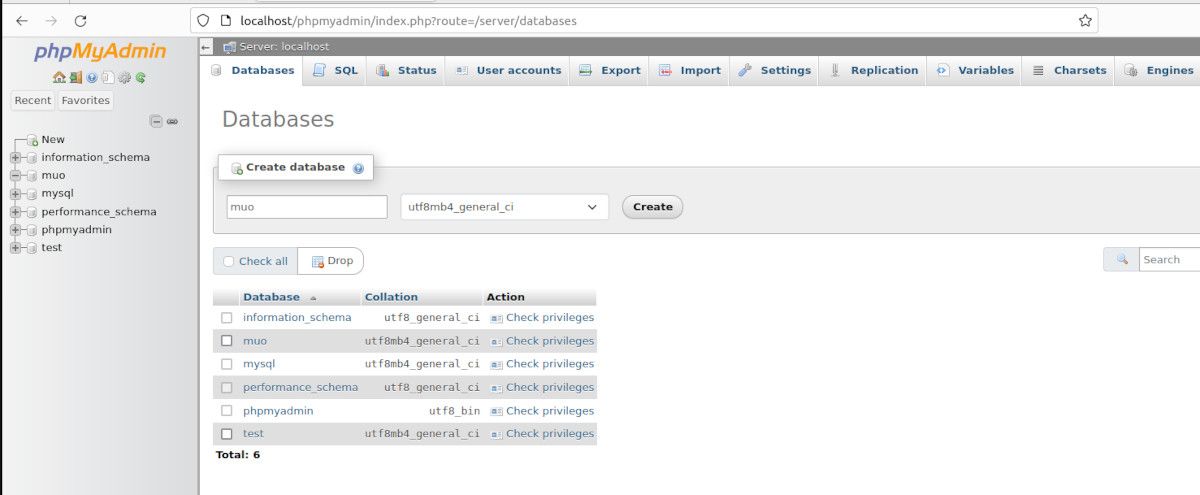This screenshot has width=1200, height=495.
Task: Click the search magnifier icon
Action: point(1122,259)
